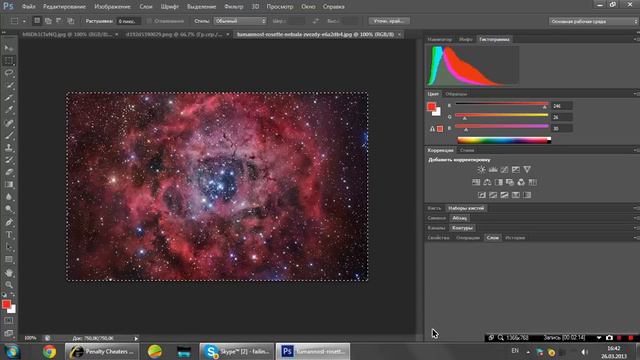
Task: Enable New selection mode in options bar
Action: pyautogui.click(x=37, y=21)
